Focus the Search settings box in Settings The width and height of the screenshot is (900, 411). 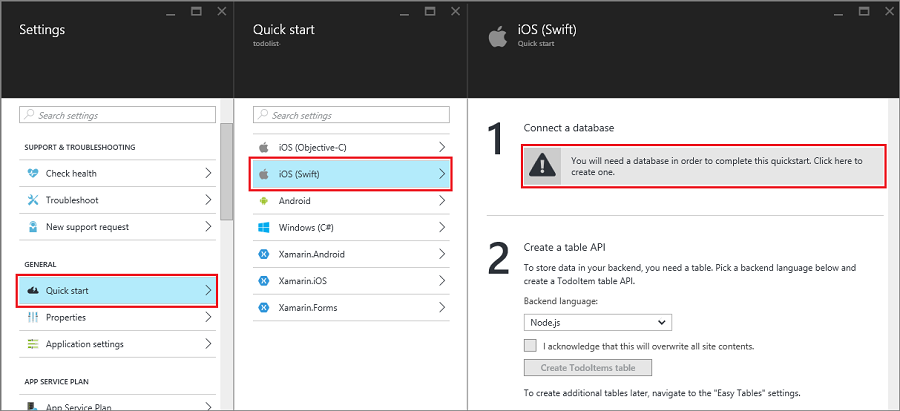click(x=119, y=115)
